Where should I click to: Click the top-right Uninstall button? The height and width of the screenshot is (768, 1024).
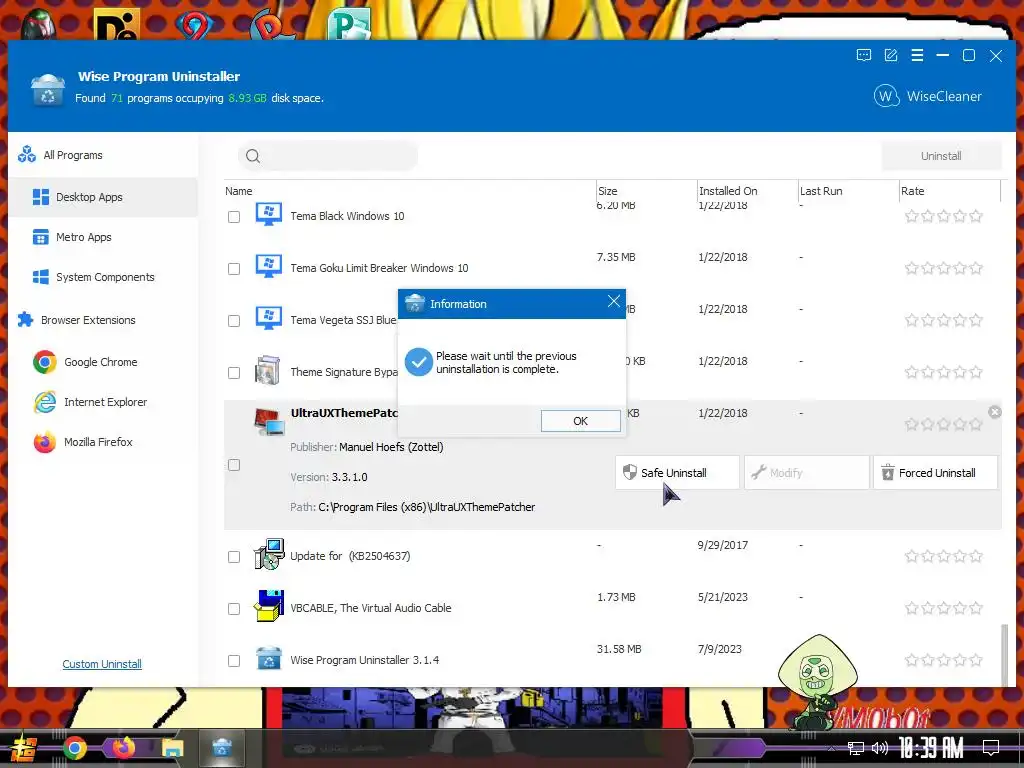941,156
